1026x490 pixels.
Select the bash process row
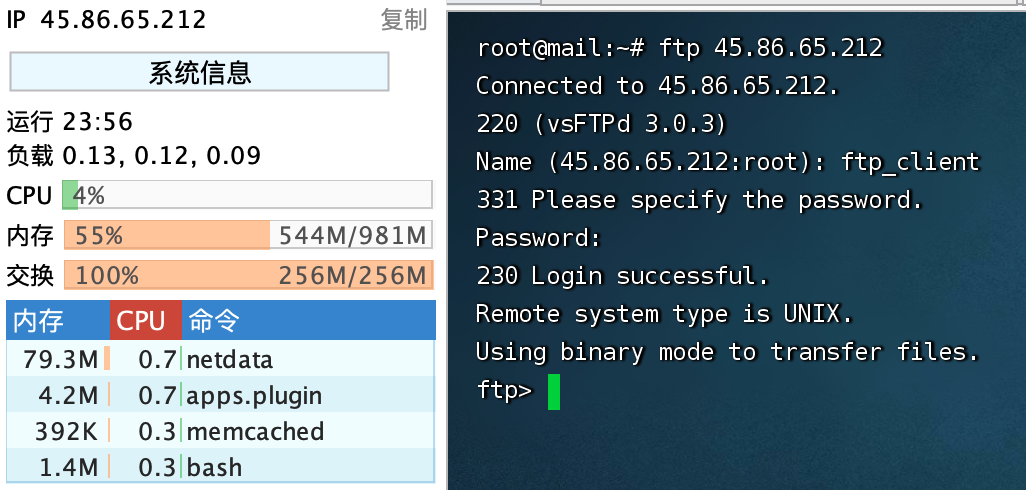tap(221, 466)
